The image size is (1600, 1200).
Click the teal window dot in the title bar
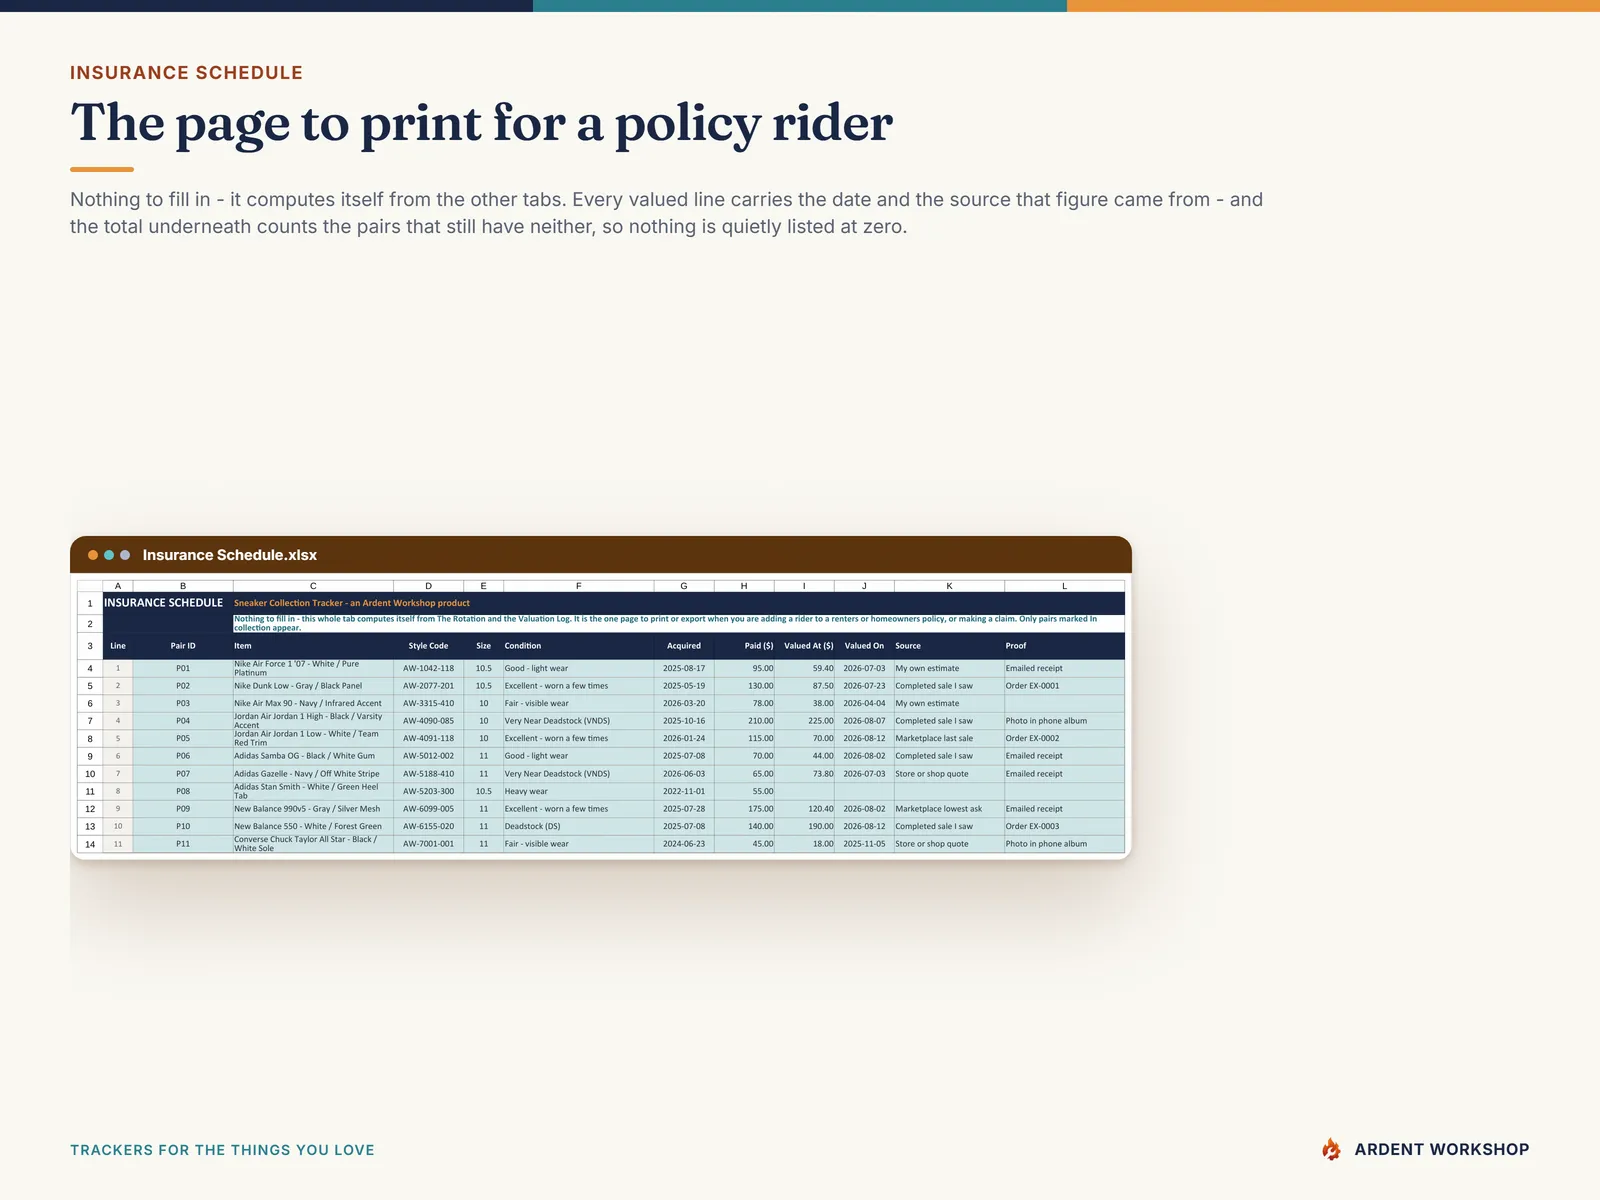click(109, 555)
